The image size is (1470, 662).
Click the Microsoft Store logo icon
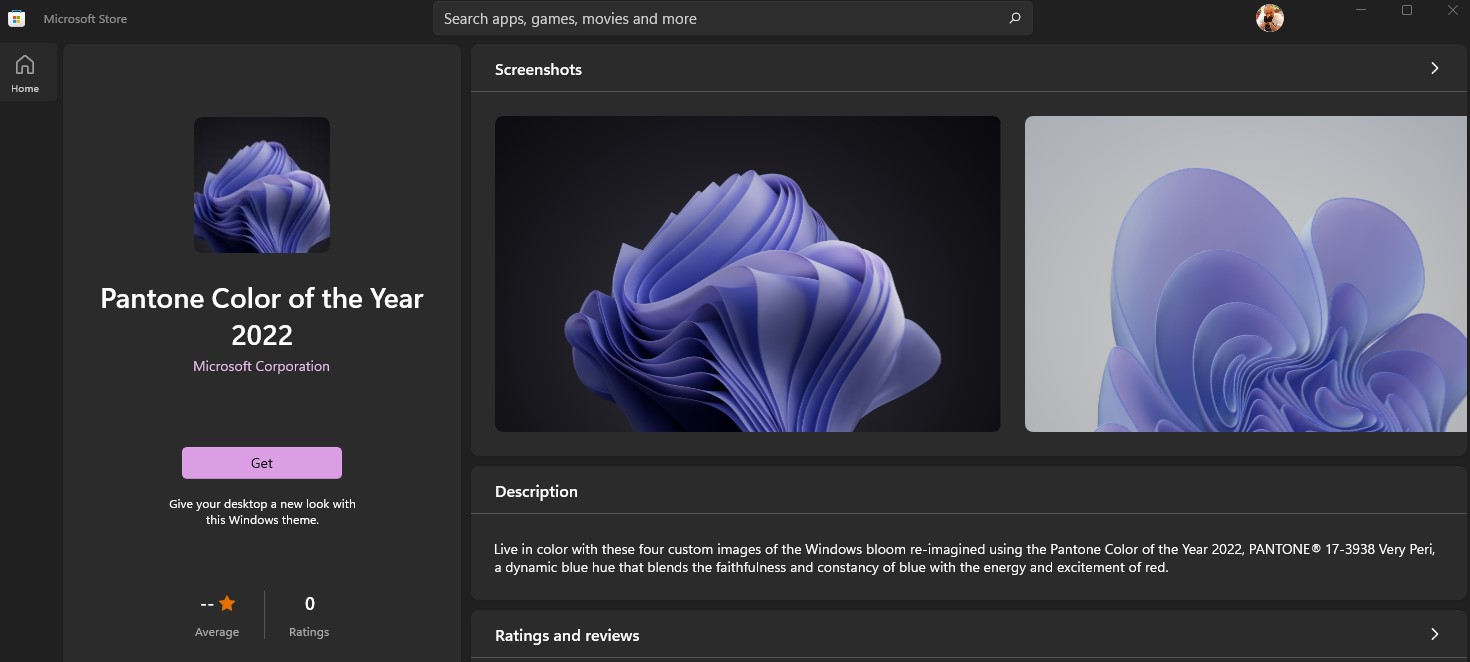(17, 18)
